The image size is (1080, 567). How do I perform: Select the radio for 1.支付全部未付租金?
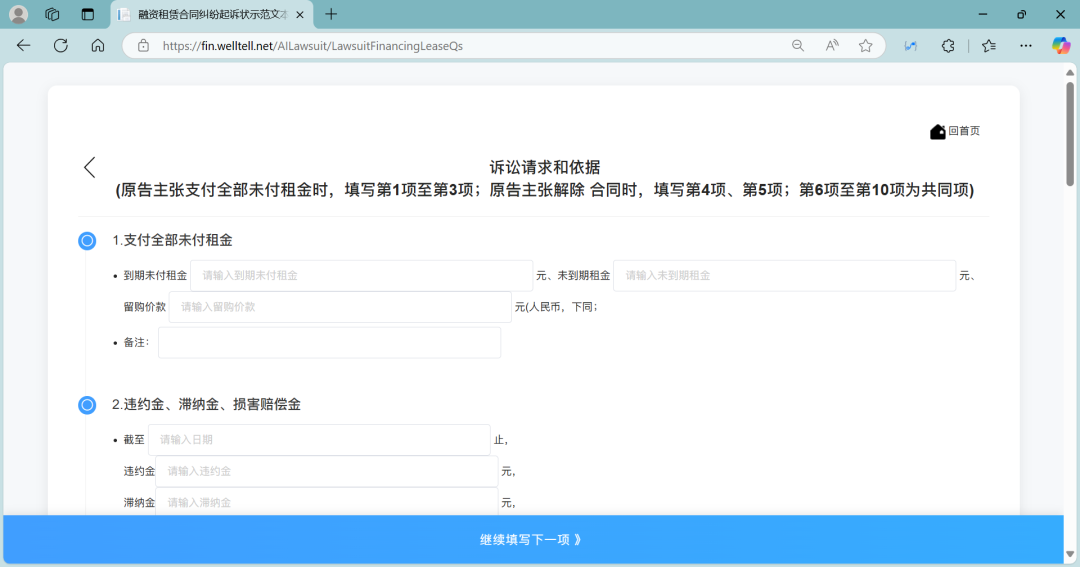87,240
